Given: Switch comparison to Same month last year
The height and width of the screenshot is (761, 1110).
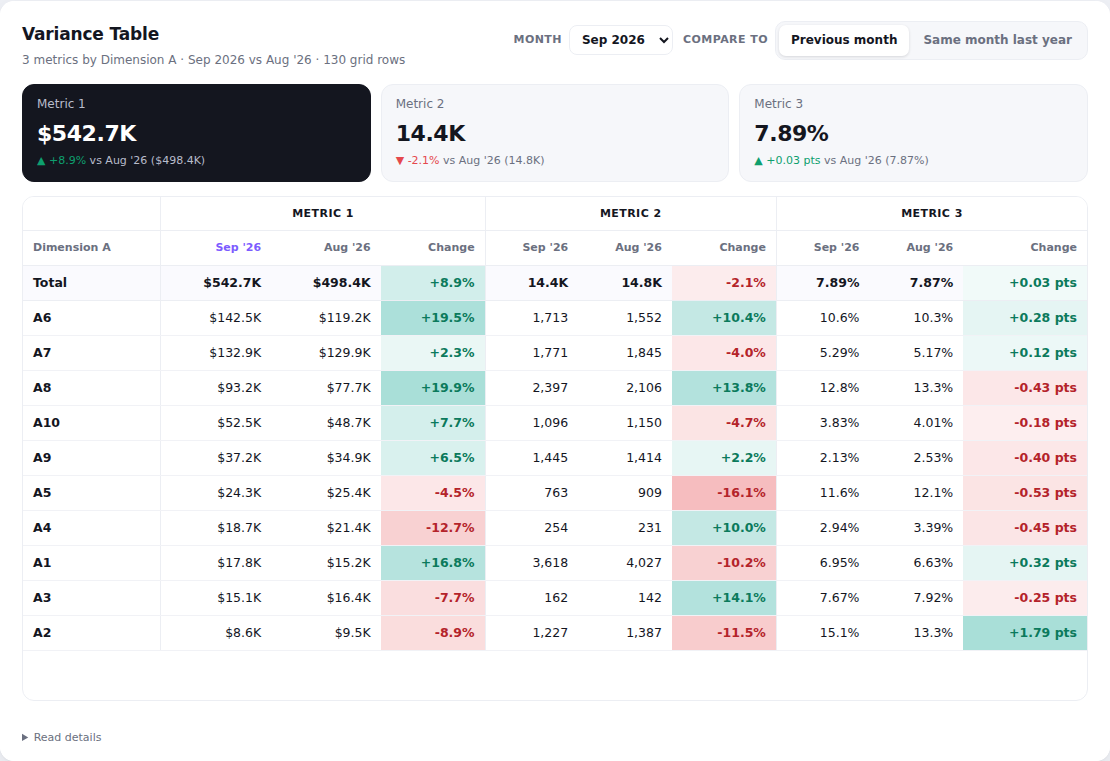Looking at the screenshot, I should click(x=997, y=40).
